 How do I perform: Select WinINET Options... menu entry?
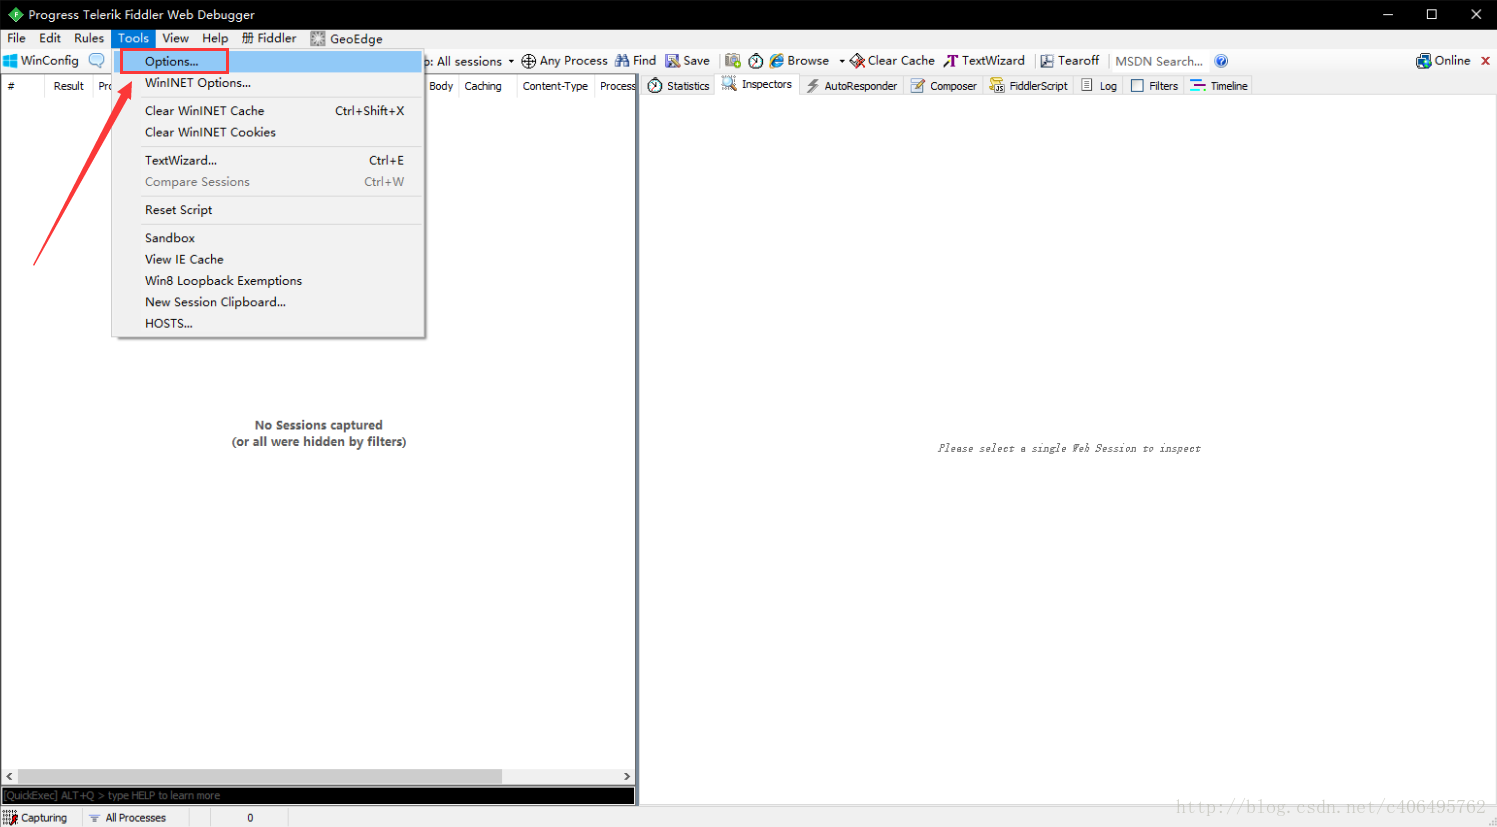(x=269, y=83)
